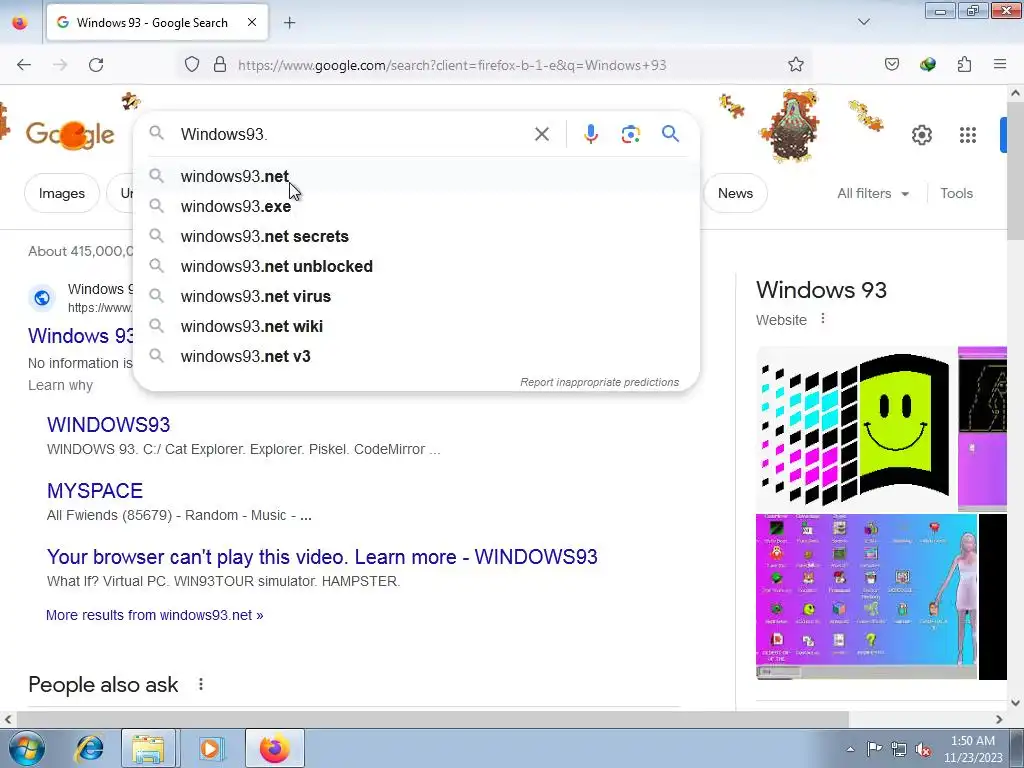Submit search using the blue magnifier
This screenshot has width=1024, height=768.
(x=670, y=135)
